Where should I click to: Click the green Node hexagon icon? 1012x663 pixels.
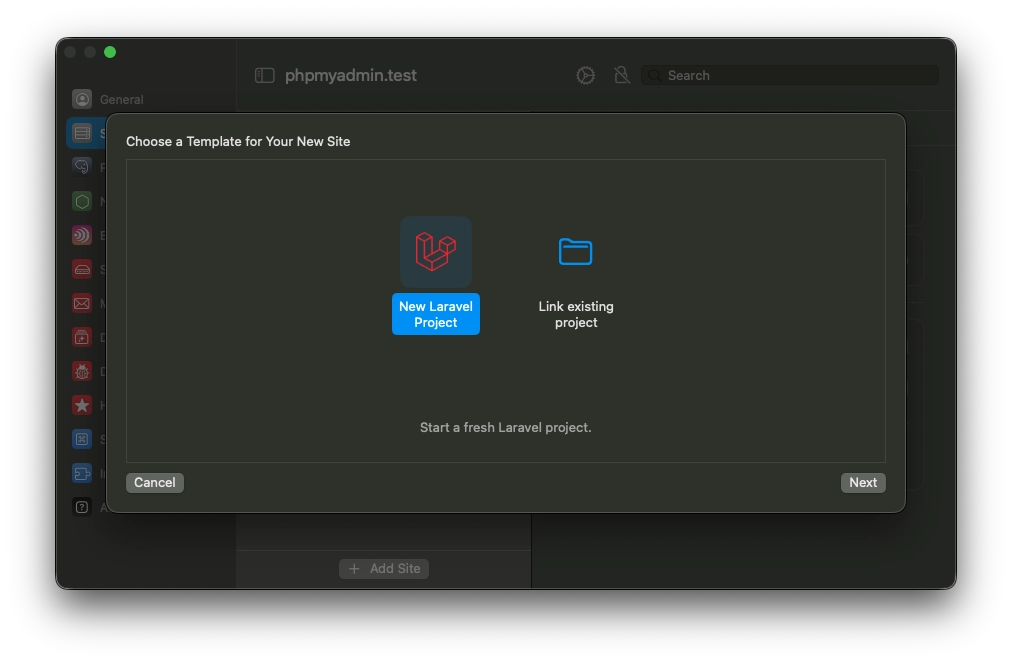[x=82, y=201]
